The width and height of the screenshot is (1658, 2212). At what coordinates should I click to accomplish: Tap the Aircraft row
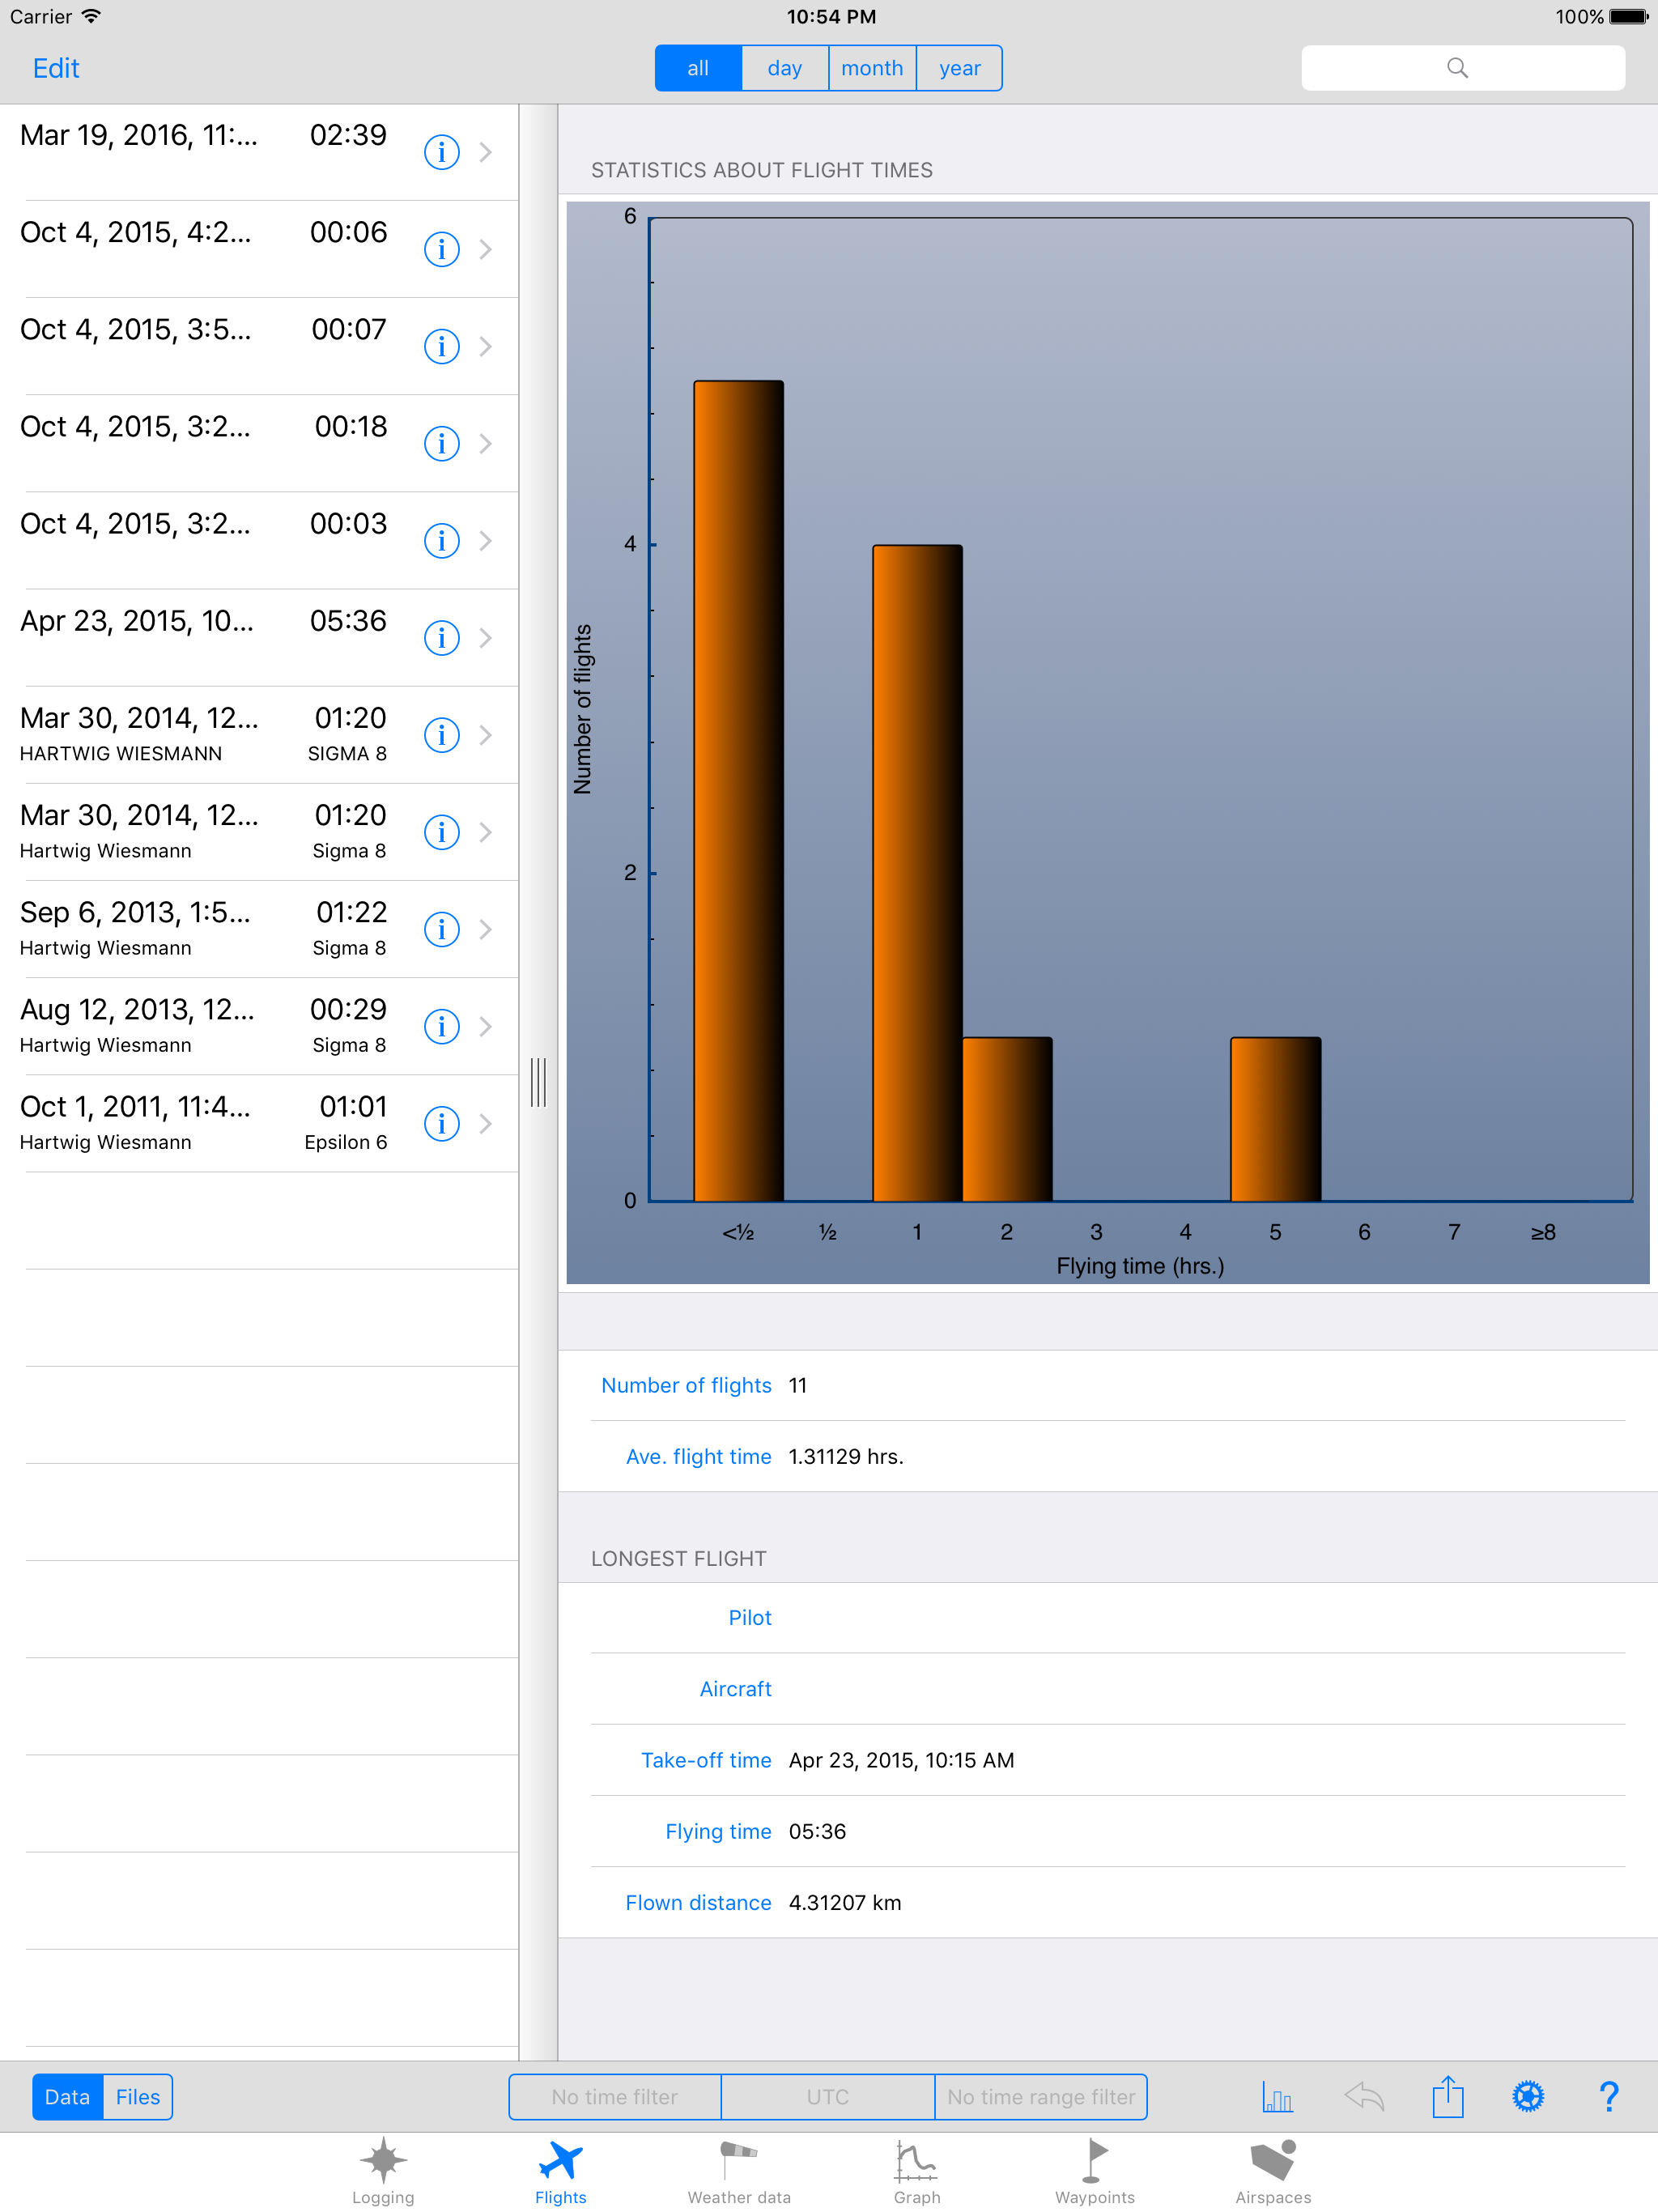pos(1107,1689)
